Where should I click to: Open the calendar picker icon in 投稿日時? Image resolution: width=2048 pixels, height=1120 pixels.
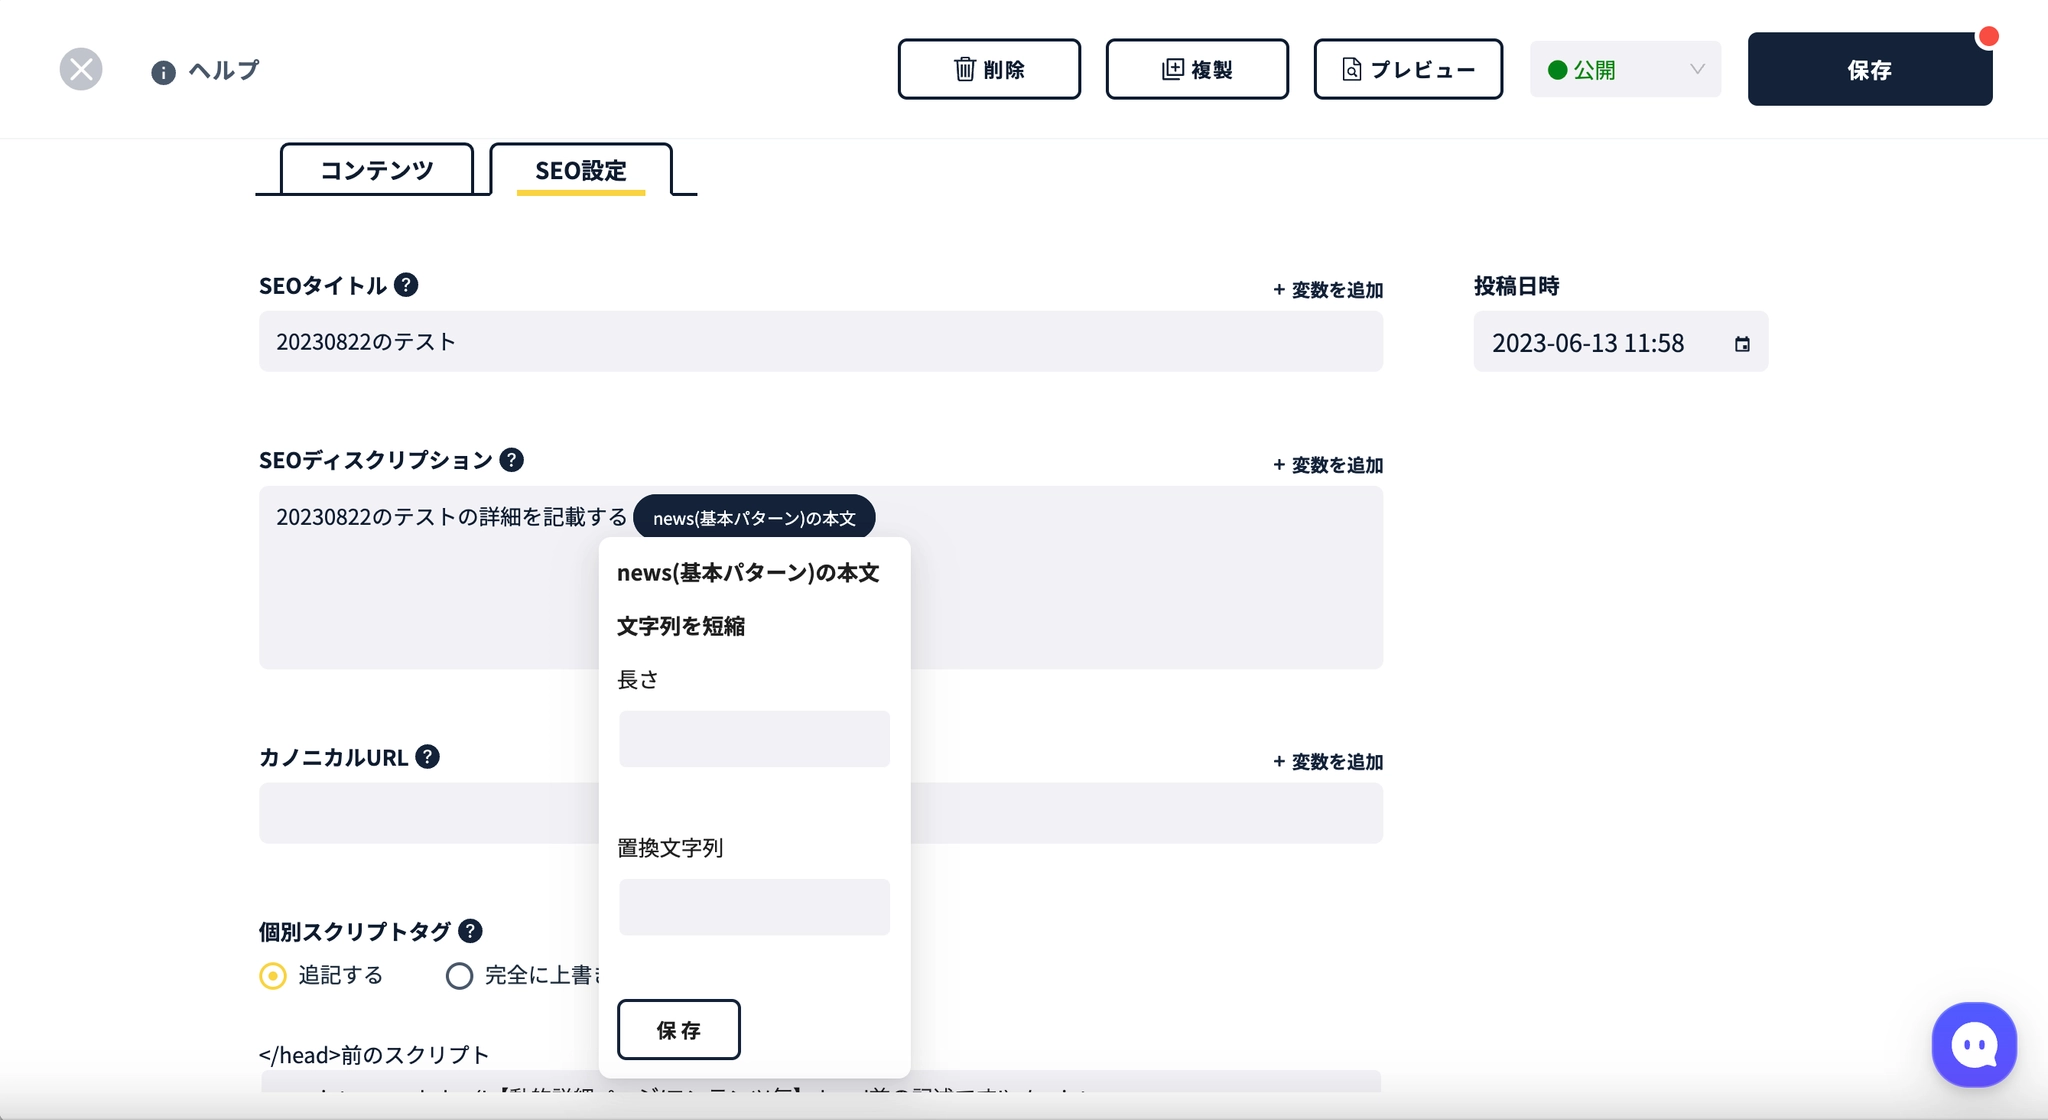1742,344
